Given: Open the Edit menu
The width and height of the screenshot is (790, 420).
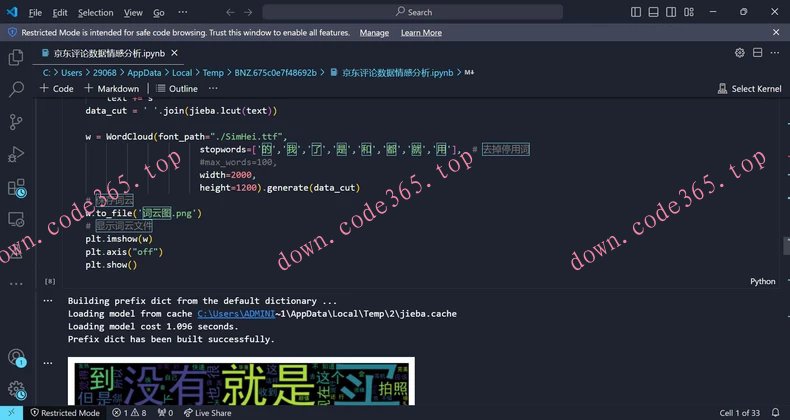Looking at the screenshot, I should tap(60, 13).
